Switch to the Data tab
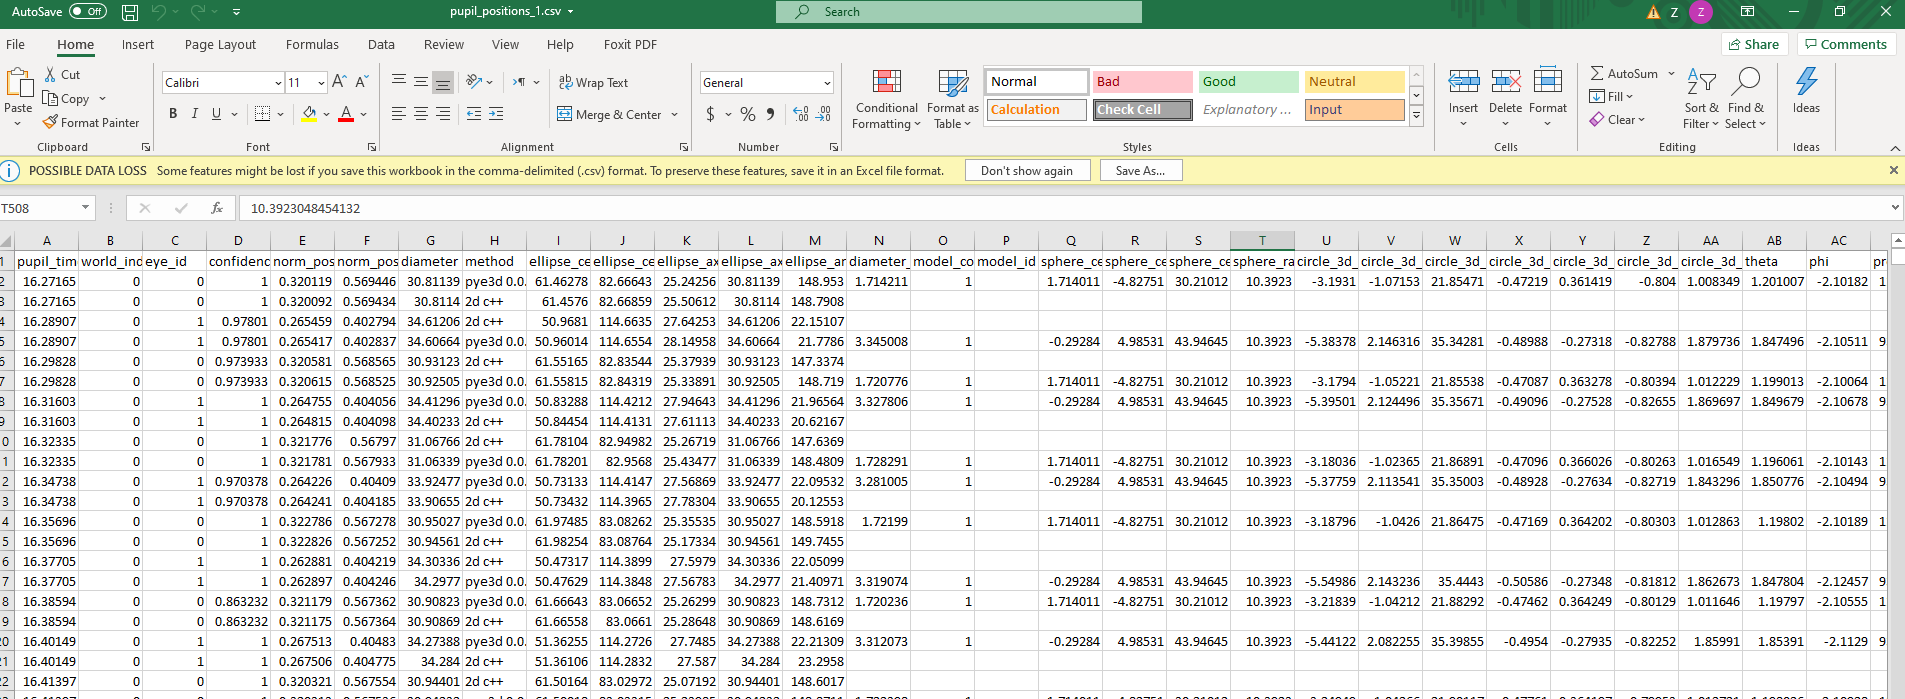This screenshot has height=699, width=1905. (381, 44)
